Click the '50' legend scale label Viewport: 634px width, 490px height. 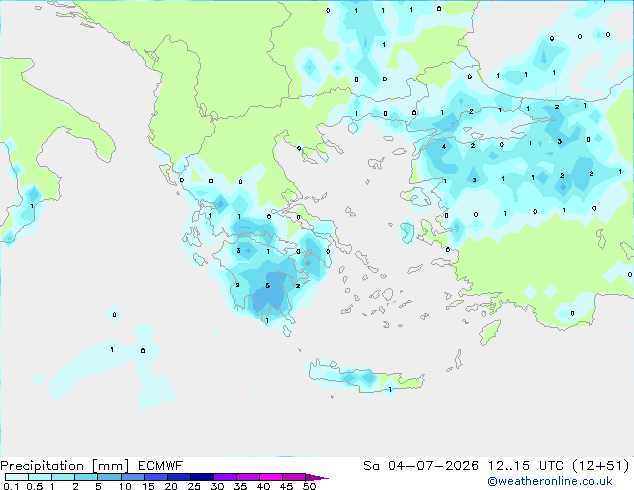click(x=309, y=486)
